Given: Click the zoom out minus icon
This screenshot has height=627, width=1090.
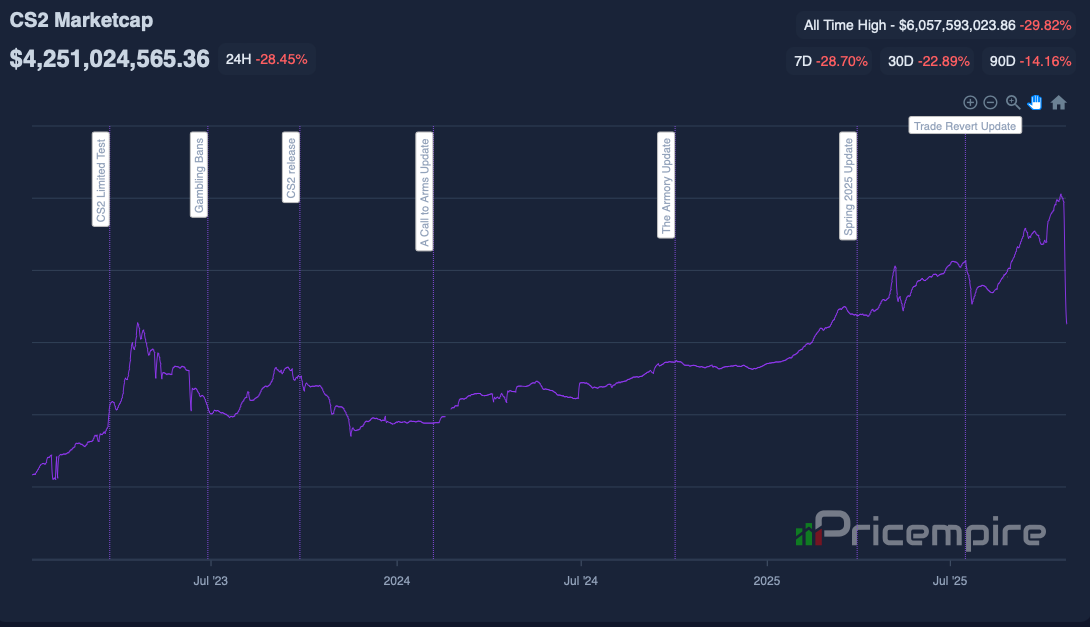Looking at the screenshot, I should click(x=990, y=102).
